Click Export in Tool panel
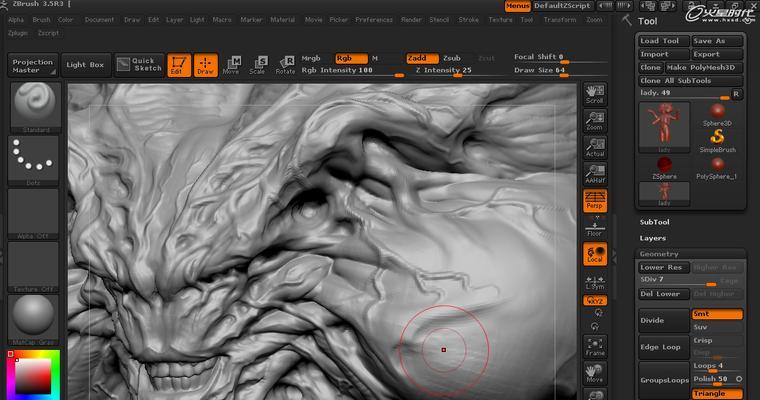Screen dimensions: 760x400 717,54
